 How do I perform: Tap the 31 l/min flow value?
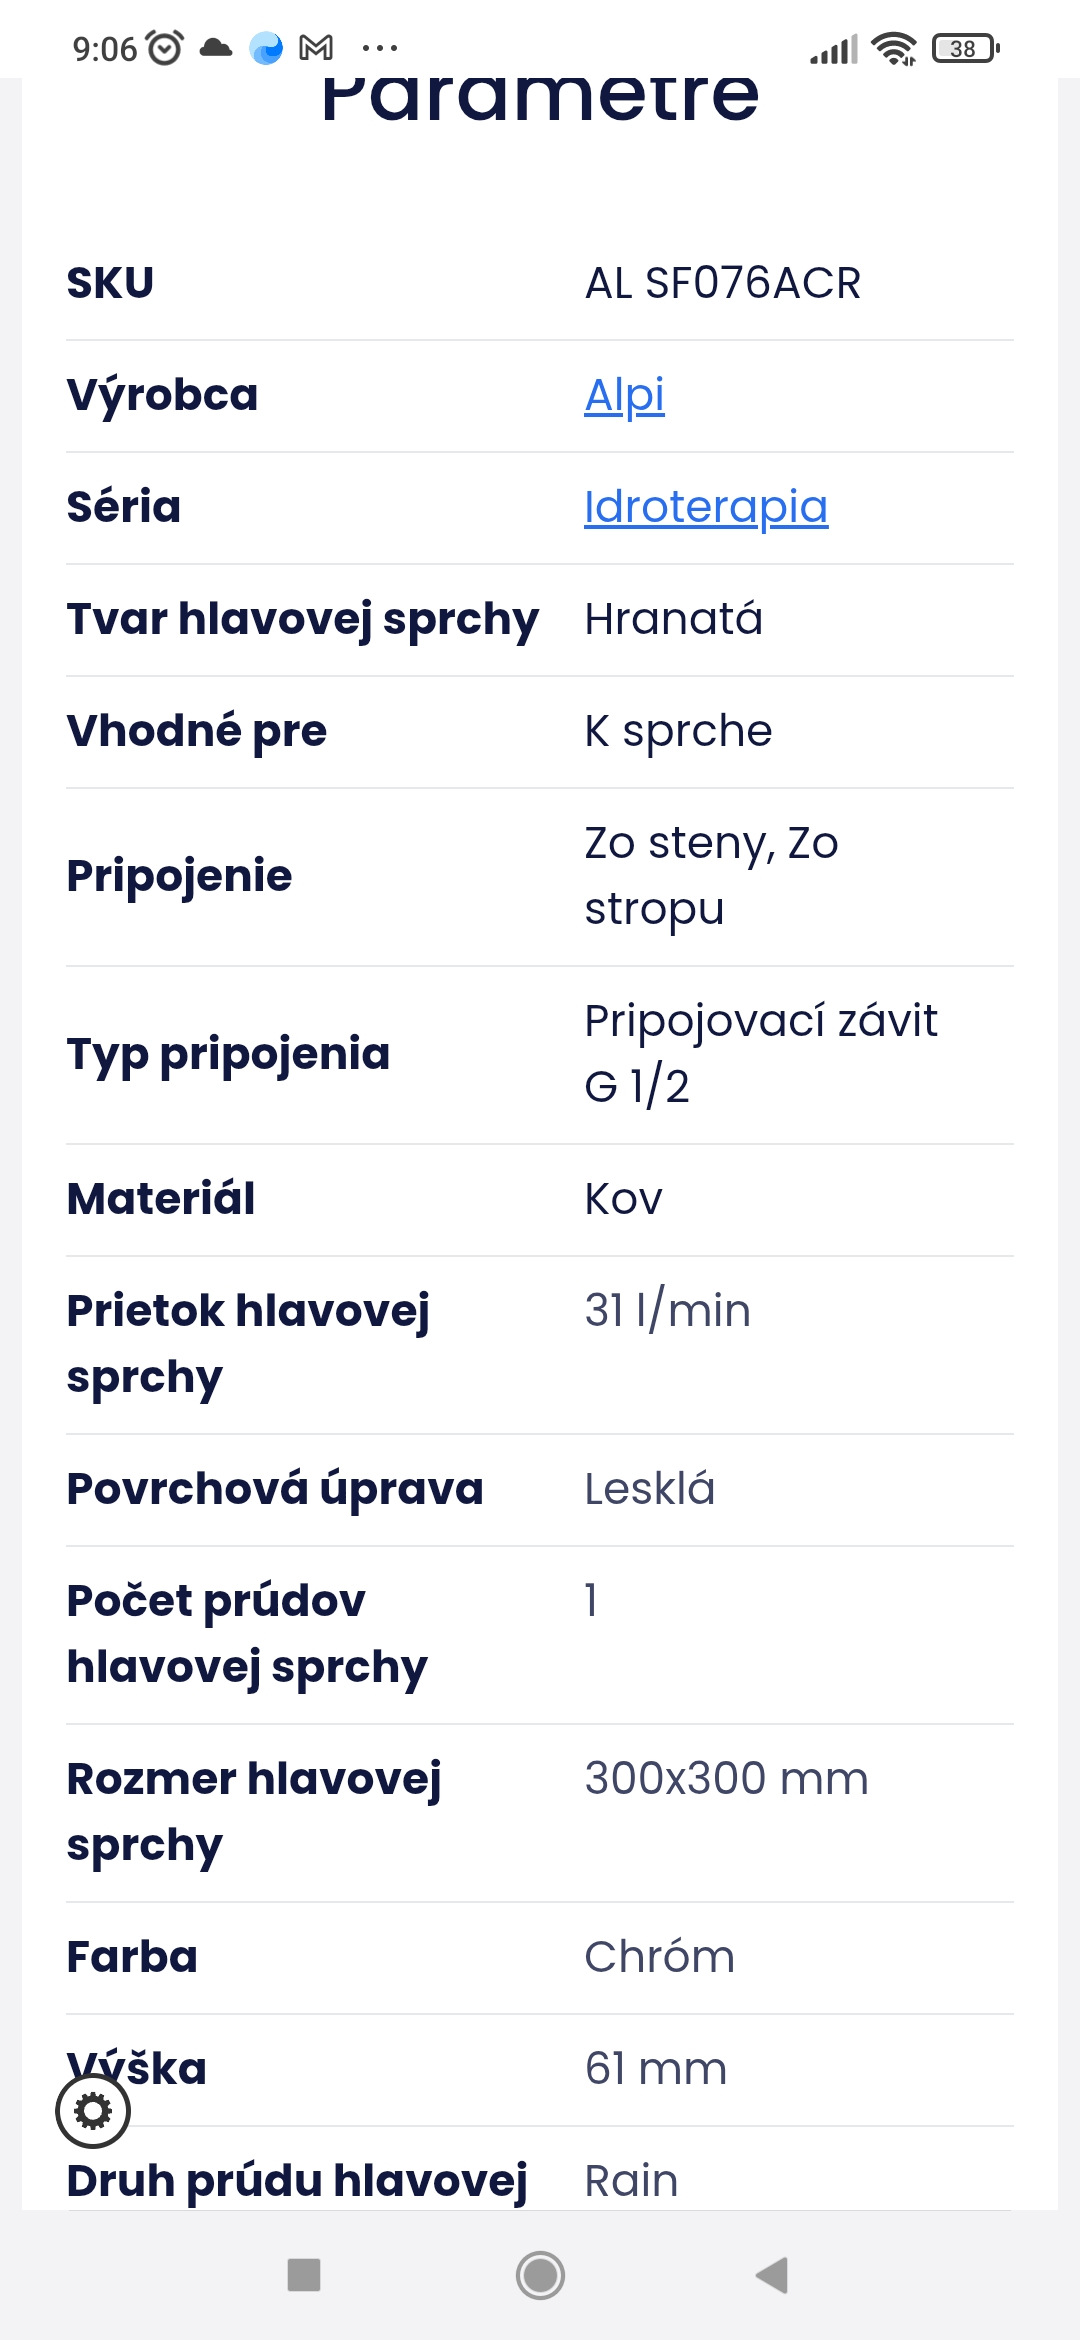click(x=667, y=1311)
